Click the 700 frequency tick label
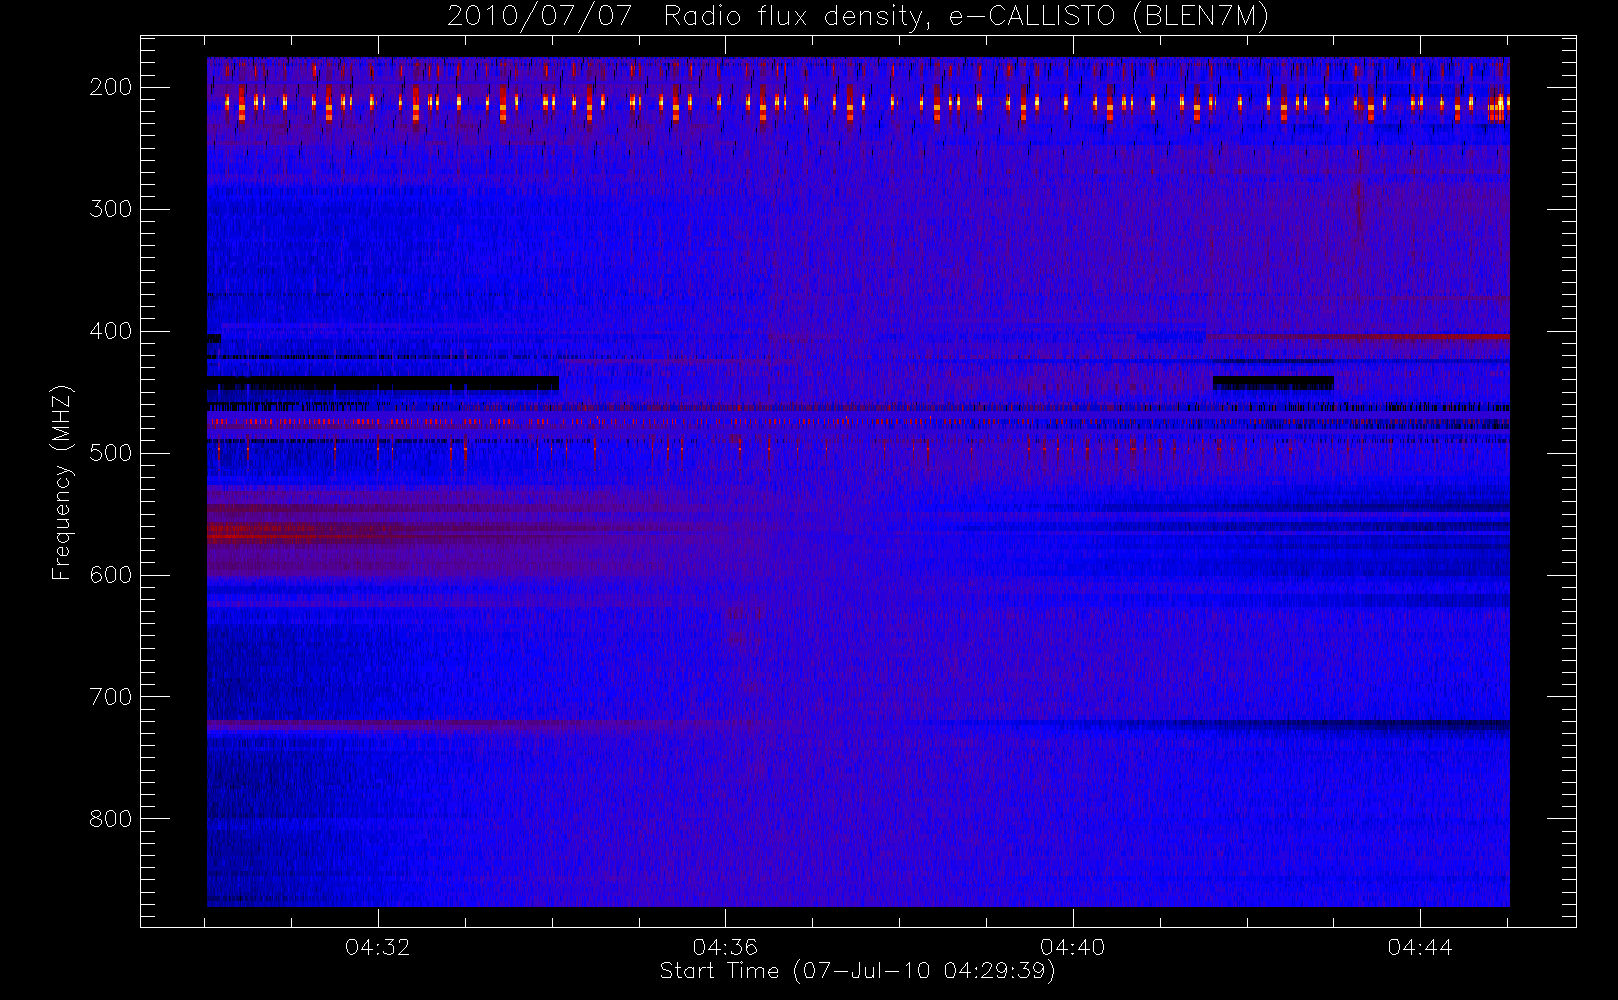This screenshot has width=1618, height=1000. coord(111,697)
